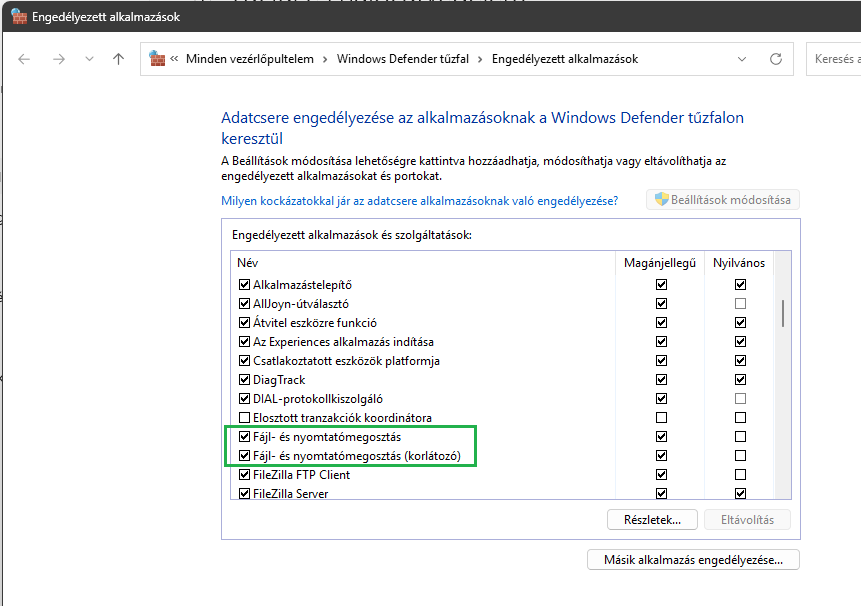Open link about risks of allowing apps
The height and width of the screenshot is (606, 861).
pos(420,201)
